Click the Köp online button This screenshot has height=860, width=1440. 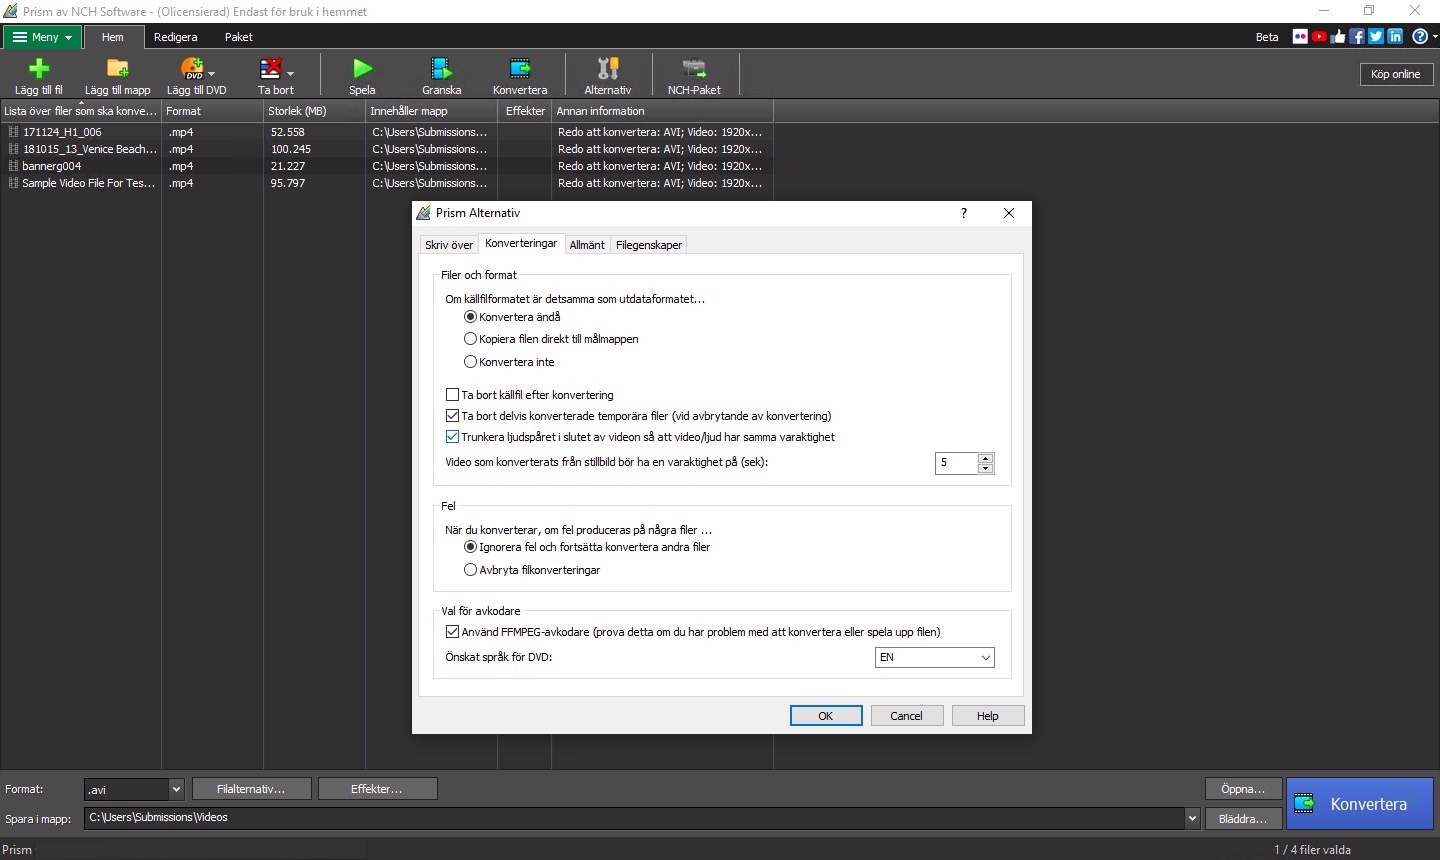[1395, 74]
